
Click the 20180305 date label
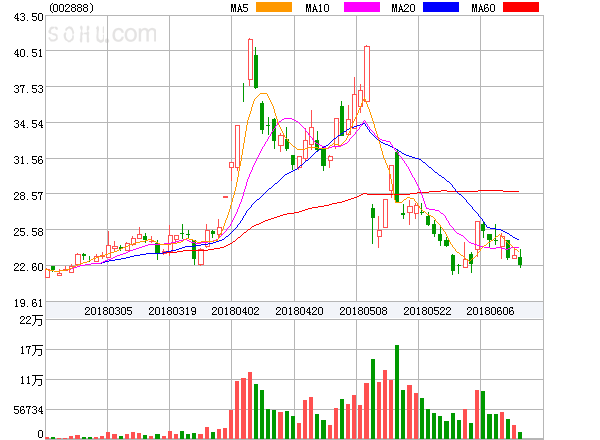point(108,311)
